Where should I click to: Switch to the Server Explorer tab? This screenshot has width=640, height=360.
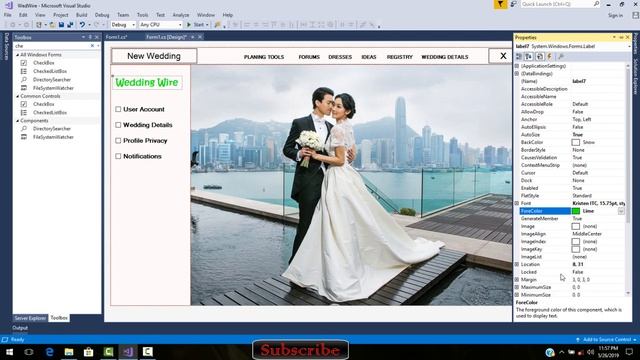click(x=30, y=318)
